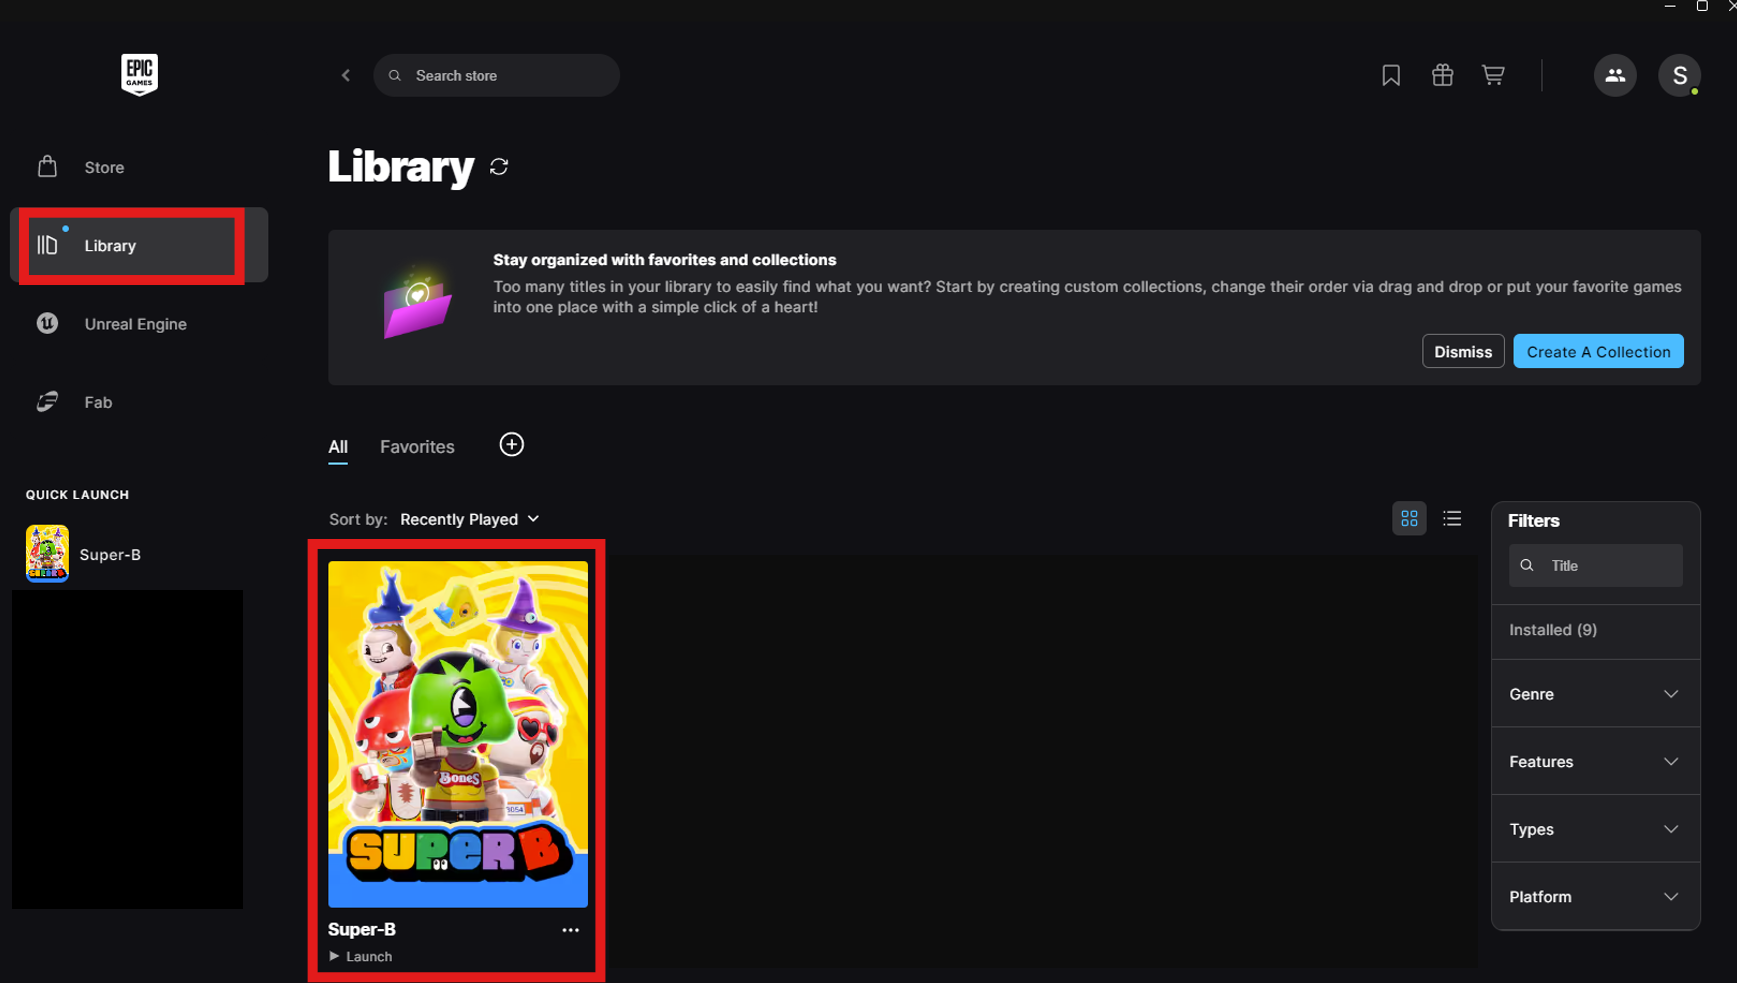Screen dimensions: 1737x983
Task: Dismiss the collections banner
Action: pos(1462,351)
